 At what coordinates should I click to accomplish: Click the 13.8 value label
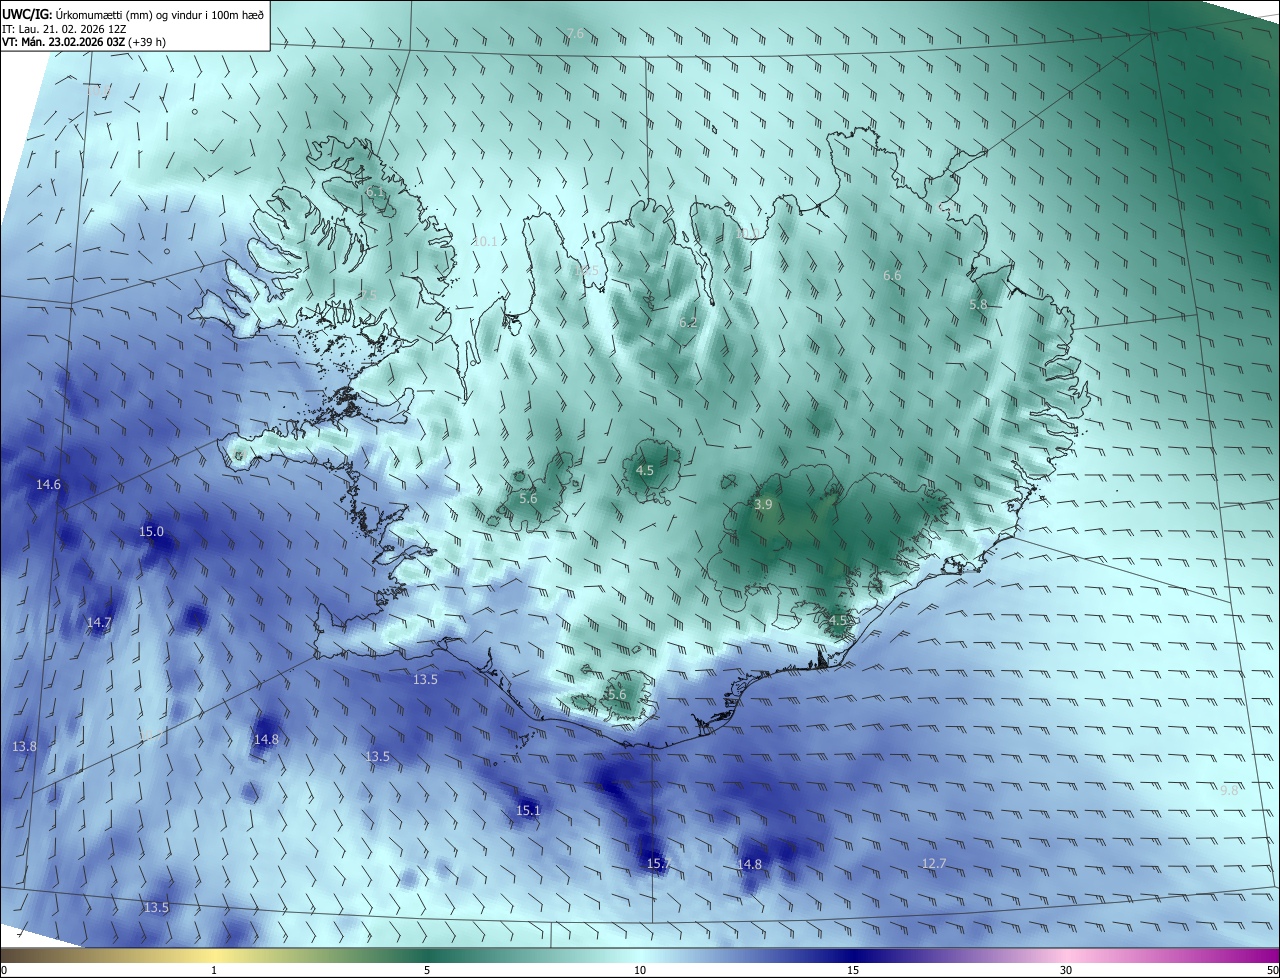(x=24, y=746)
